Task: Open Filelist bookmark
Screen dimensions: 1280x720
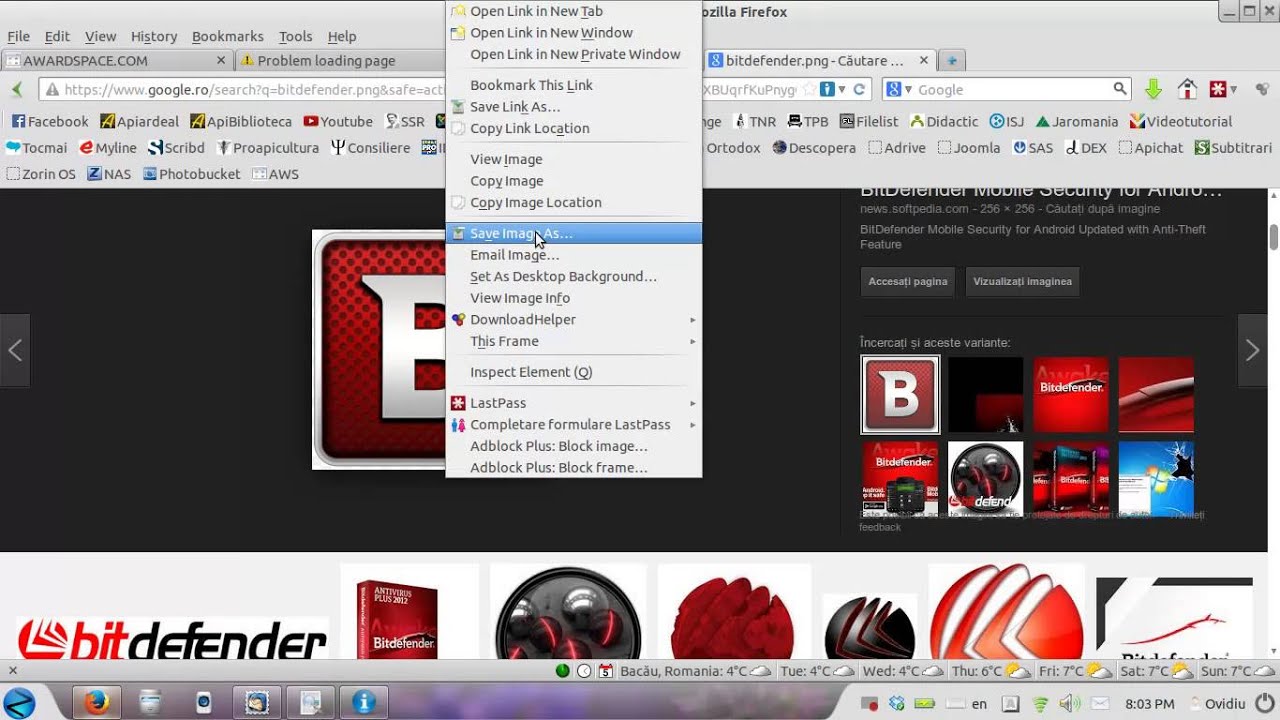Action: (869, 121)
